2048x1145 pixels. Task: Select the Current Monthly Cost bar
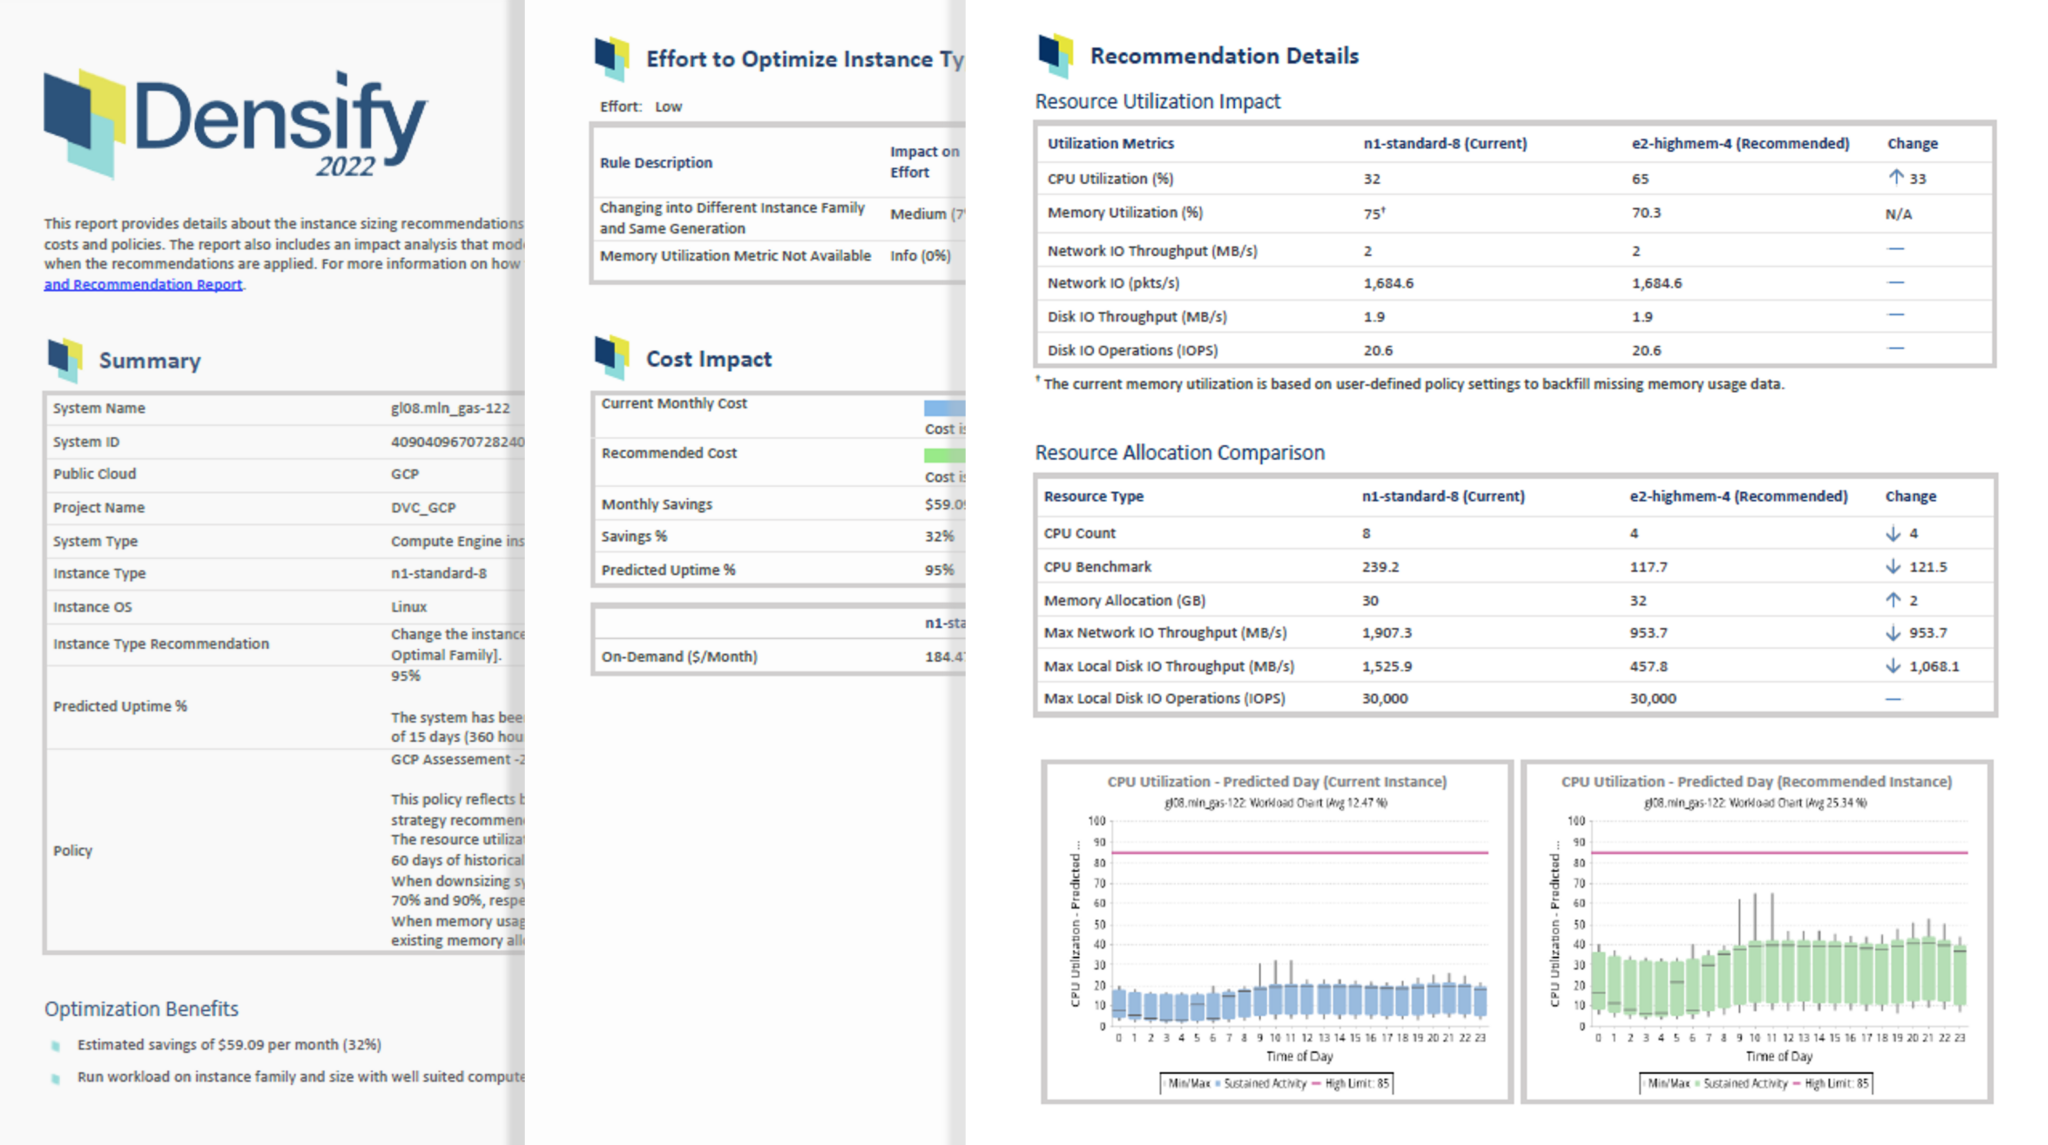(x=944, y=408)
